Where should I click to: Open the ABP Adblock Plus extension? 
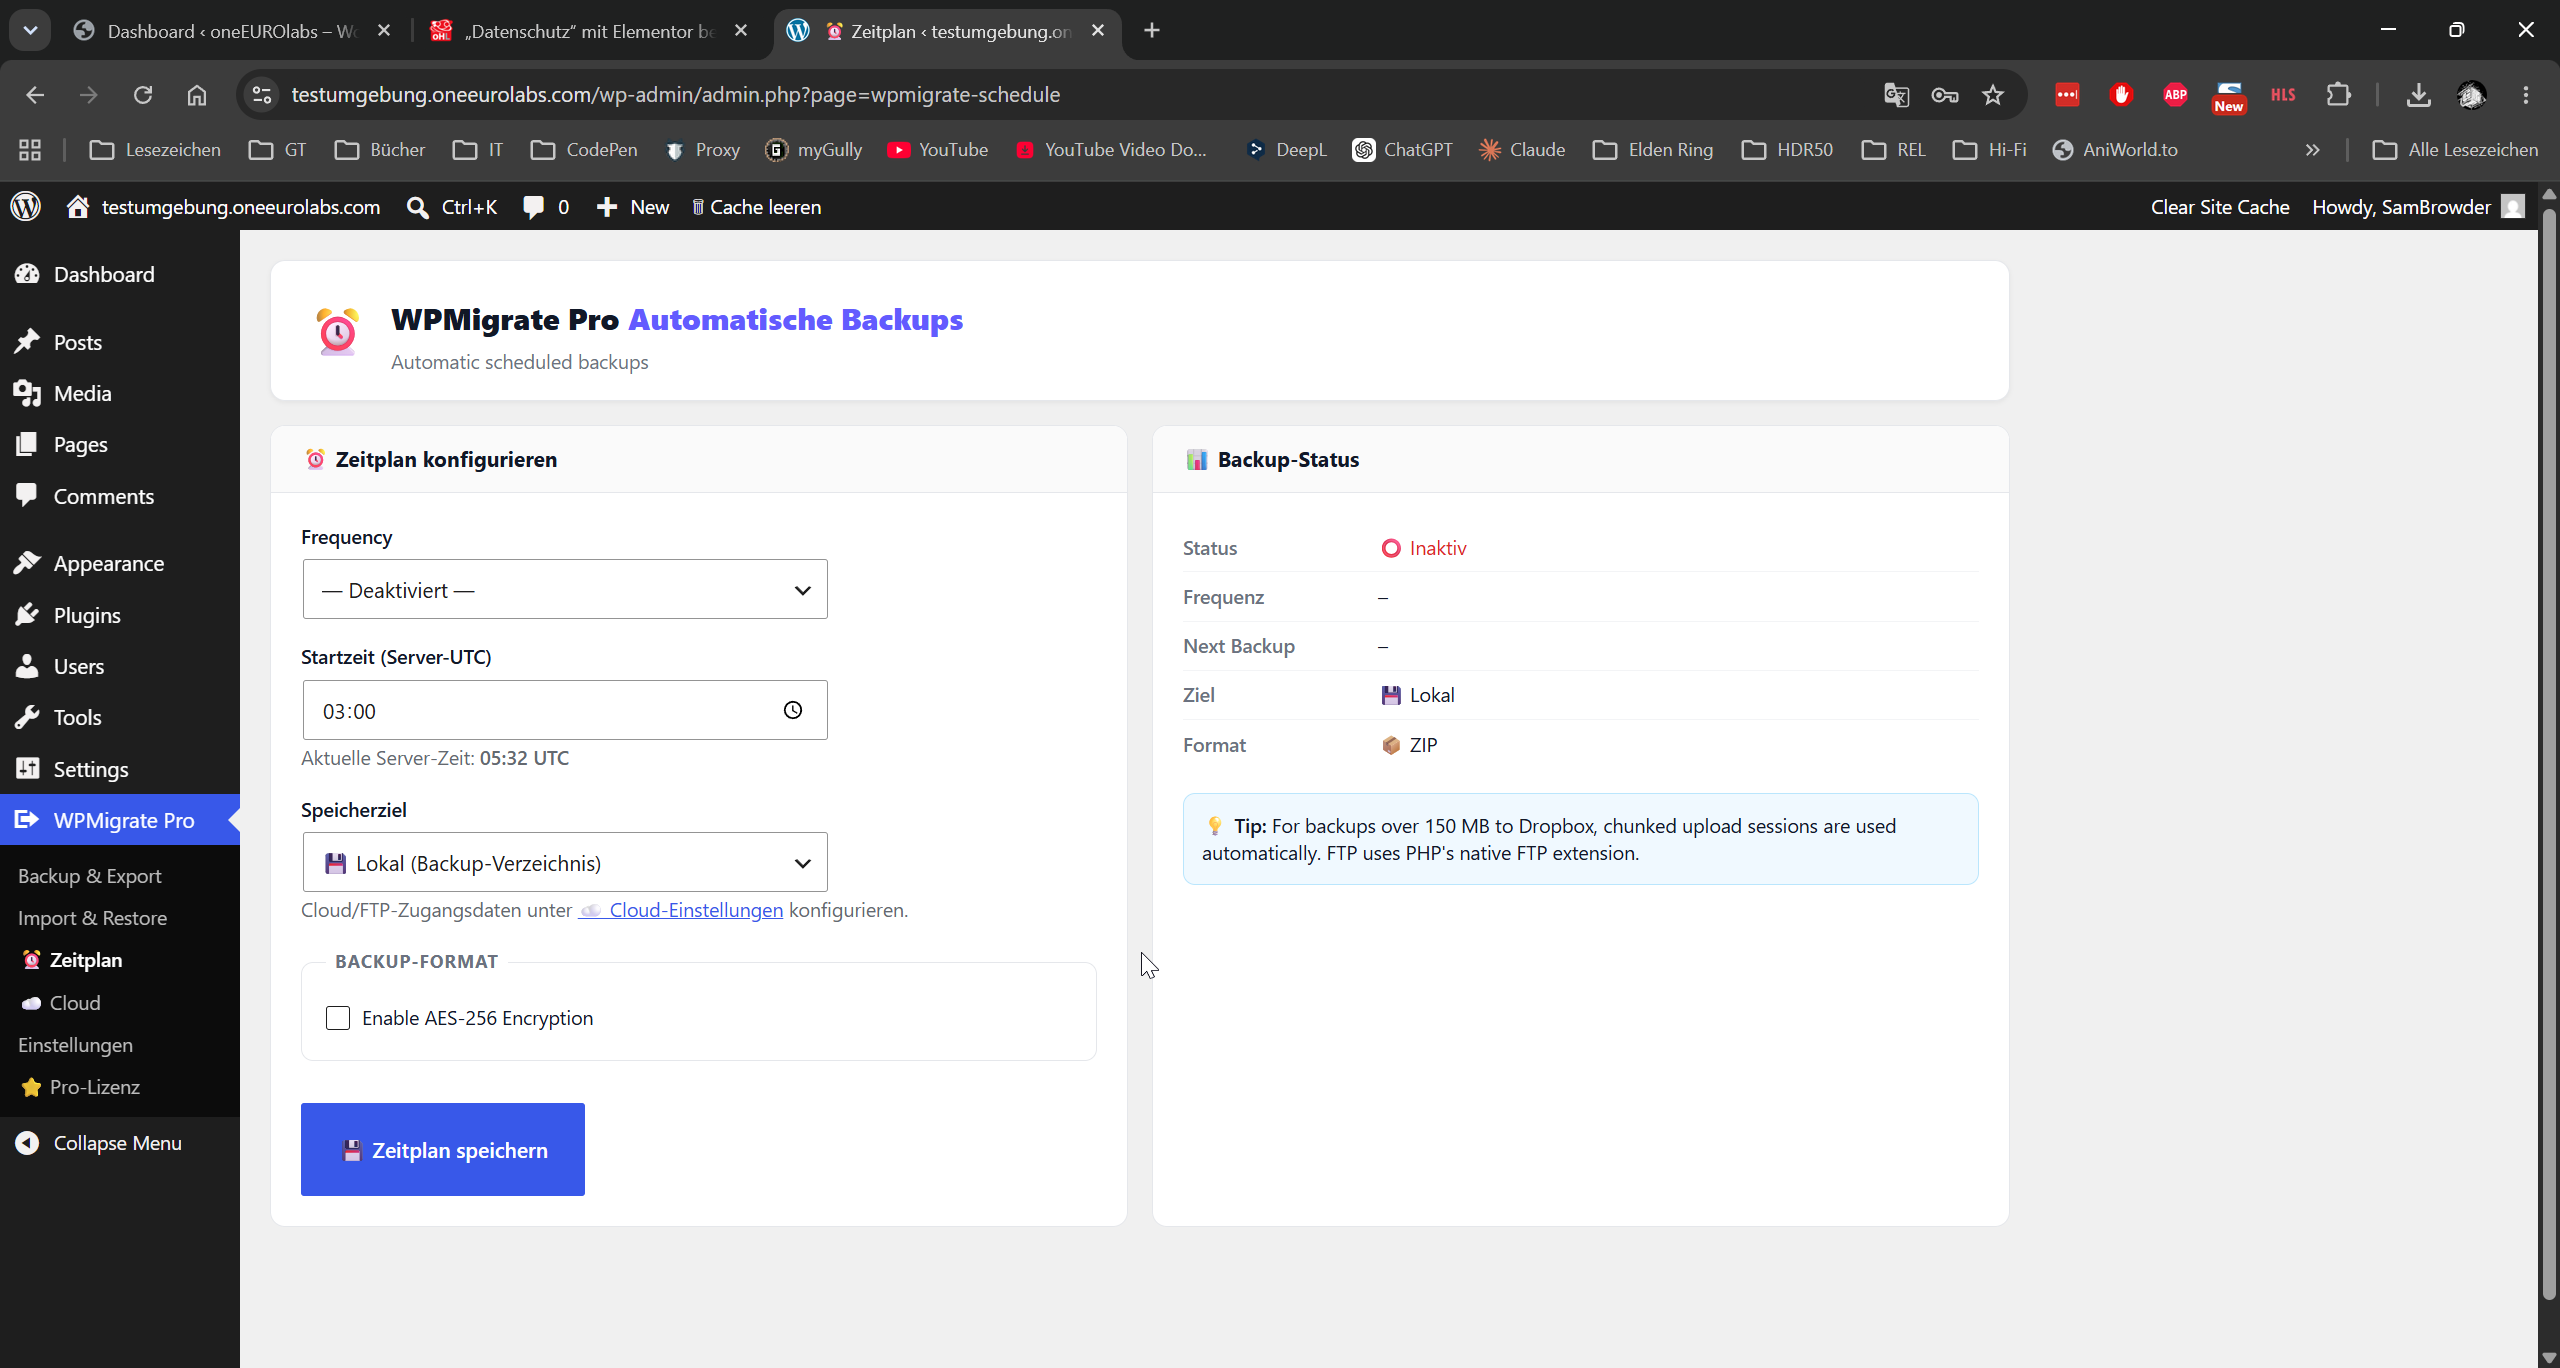[x=2175, y=95]
